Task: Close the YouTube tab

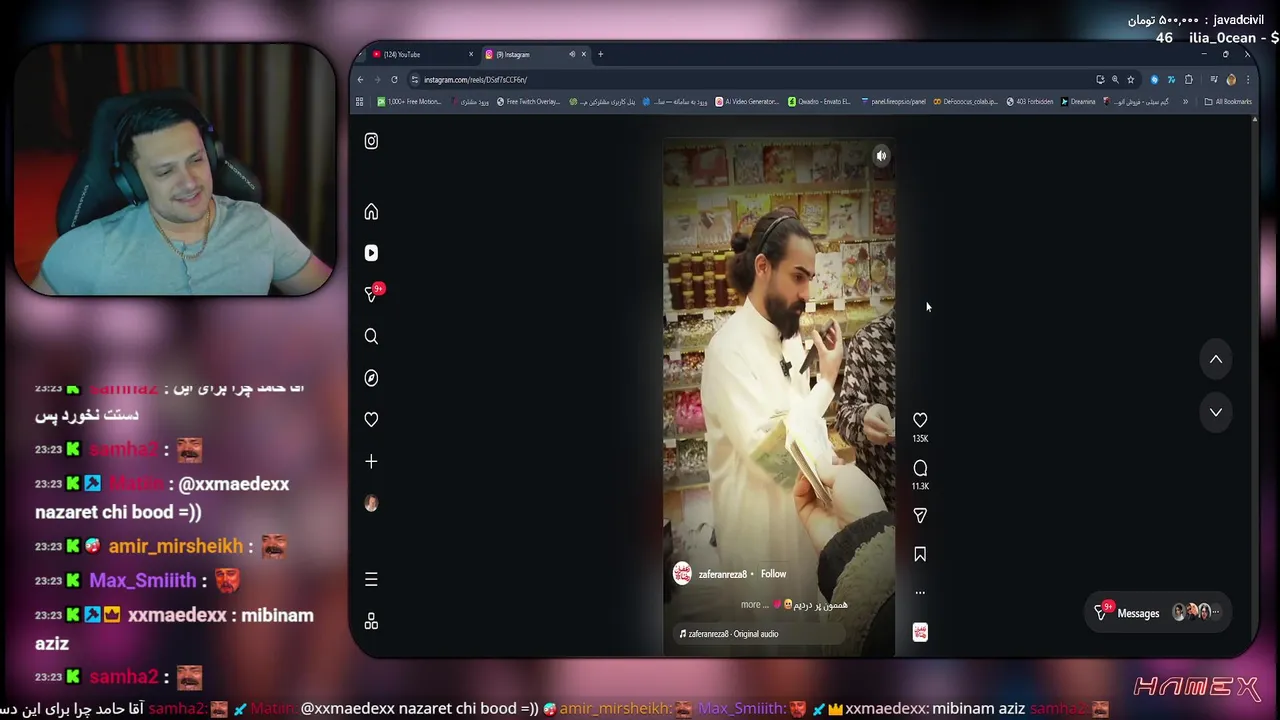Action: (471, 54)
